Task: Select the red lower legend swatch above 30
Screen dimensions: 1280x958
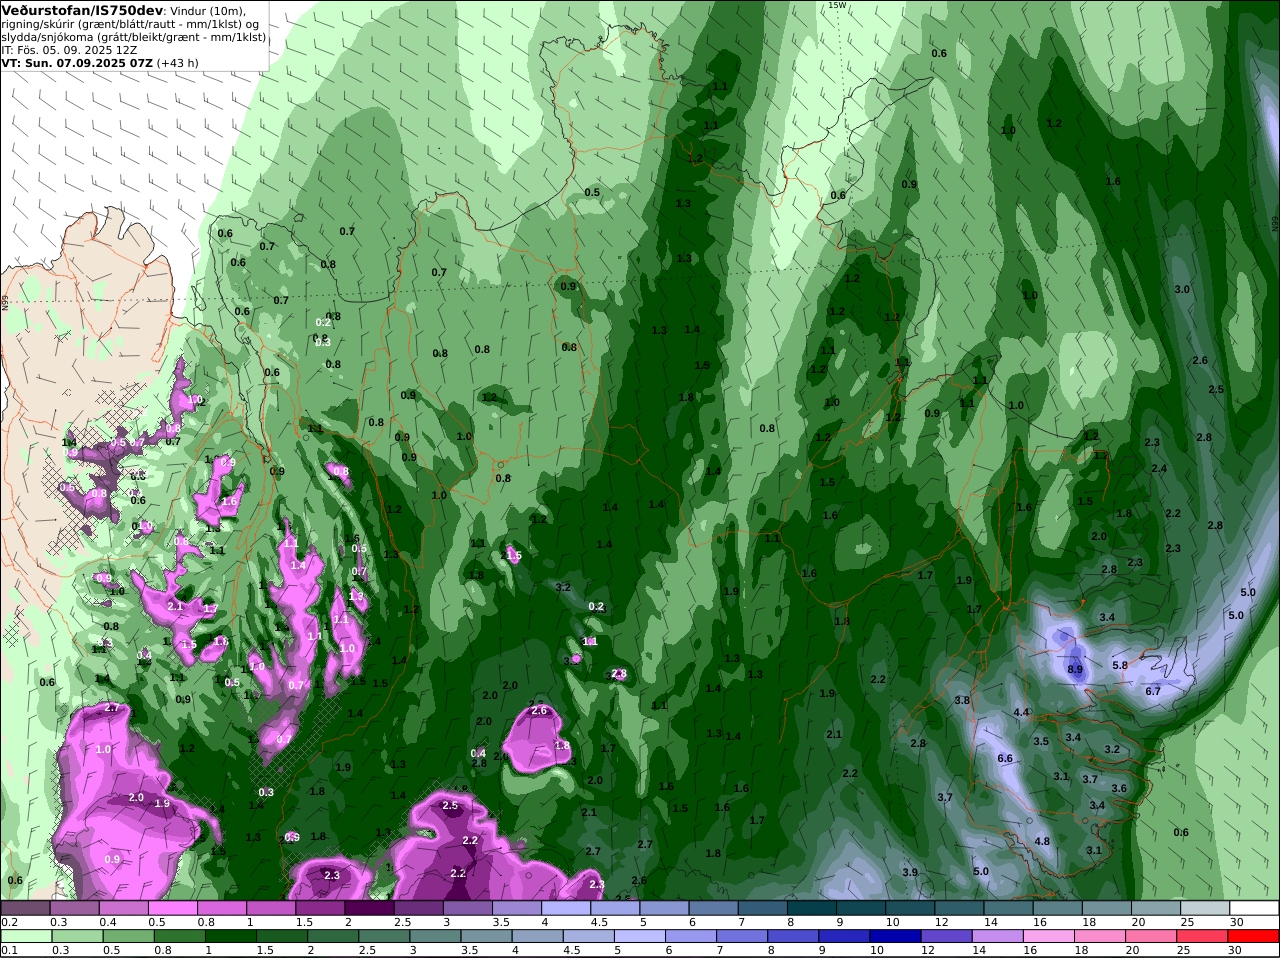Action: point(1255,936)
